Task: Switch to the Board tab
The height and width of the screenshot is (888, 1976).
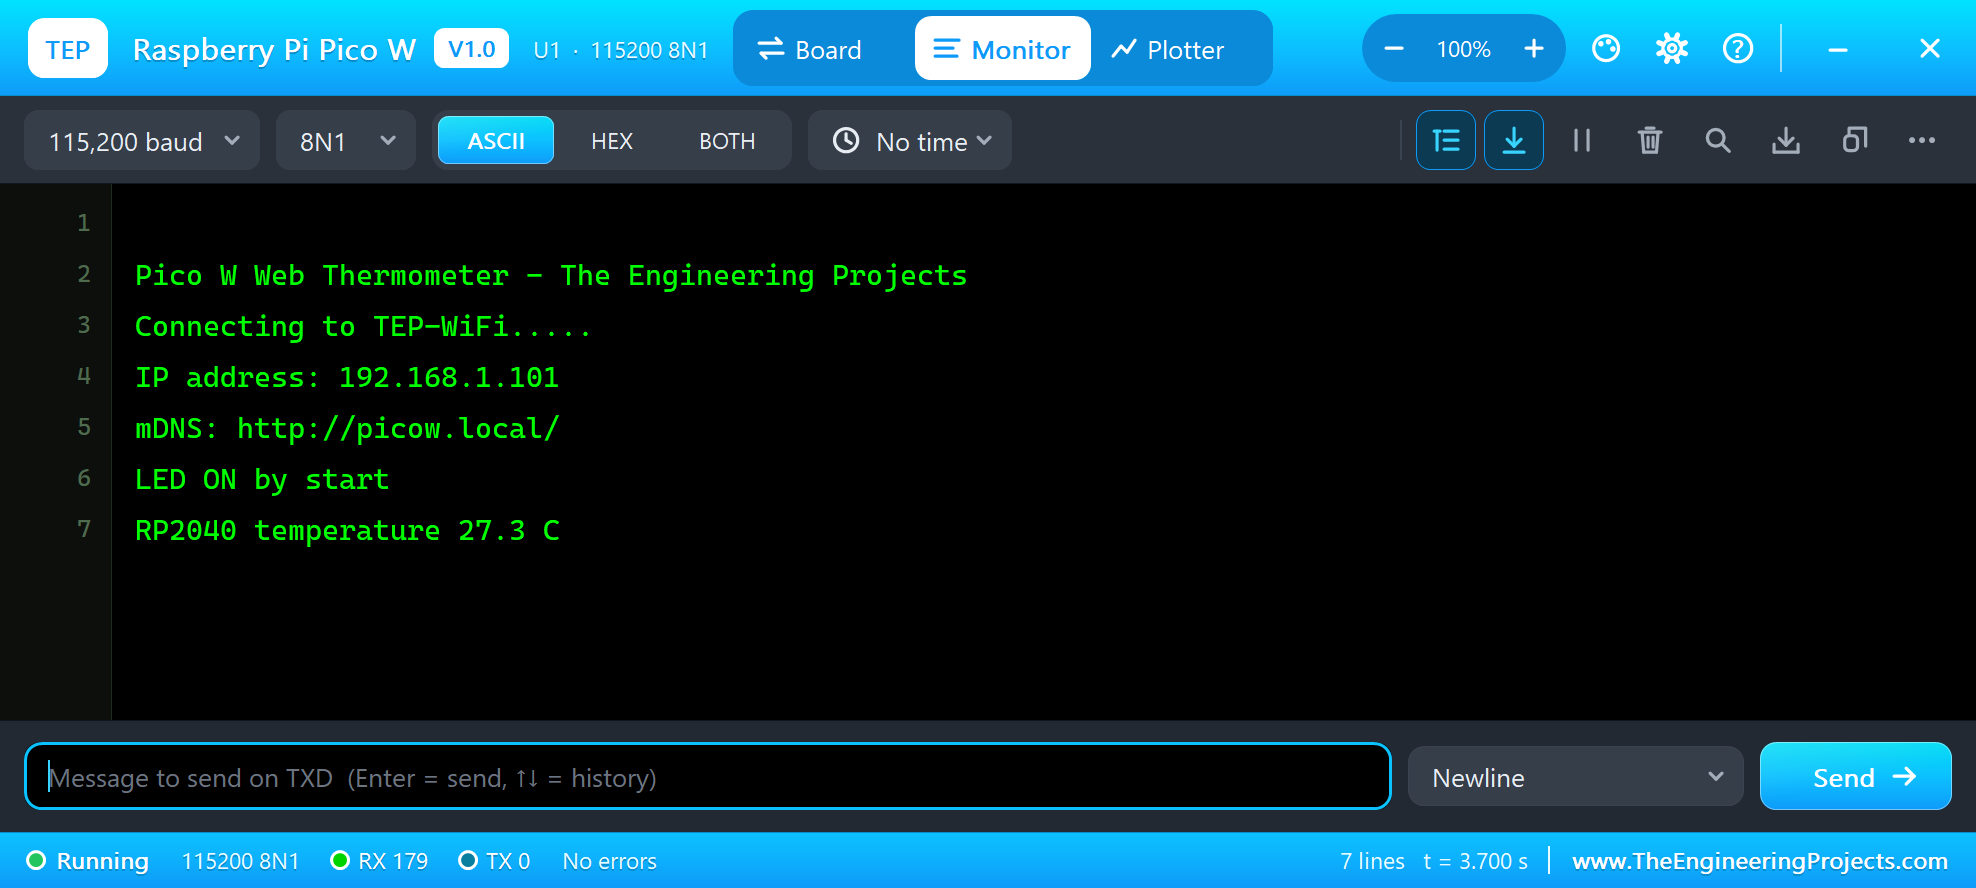Action: [810, 49]
